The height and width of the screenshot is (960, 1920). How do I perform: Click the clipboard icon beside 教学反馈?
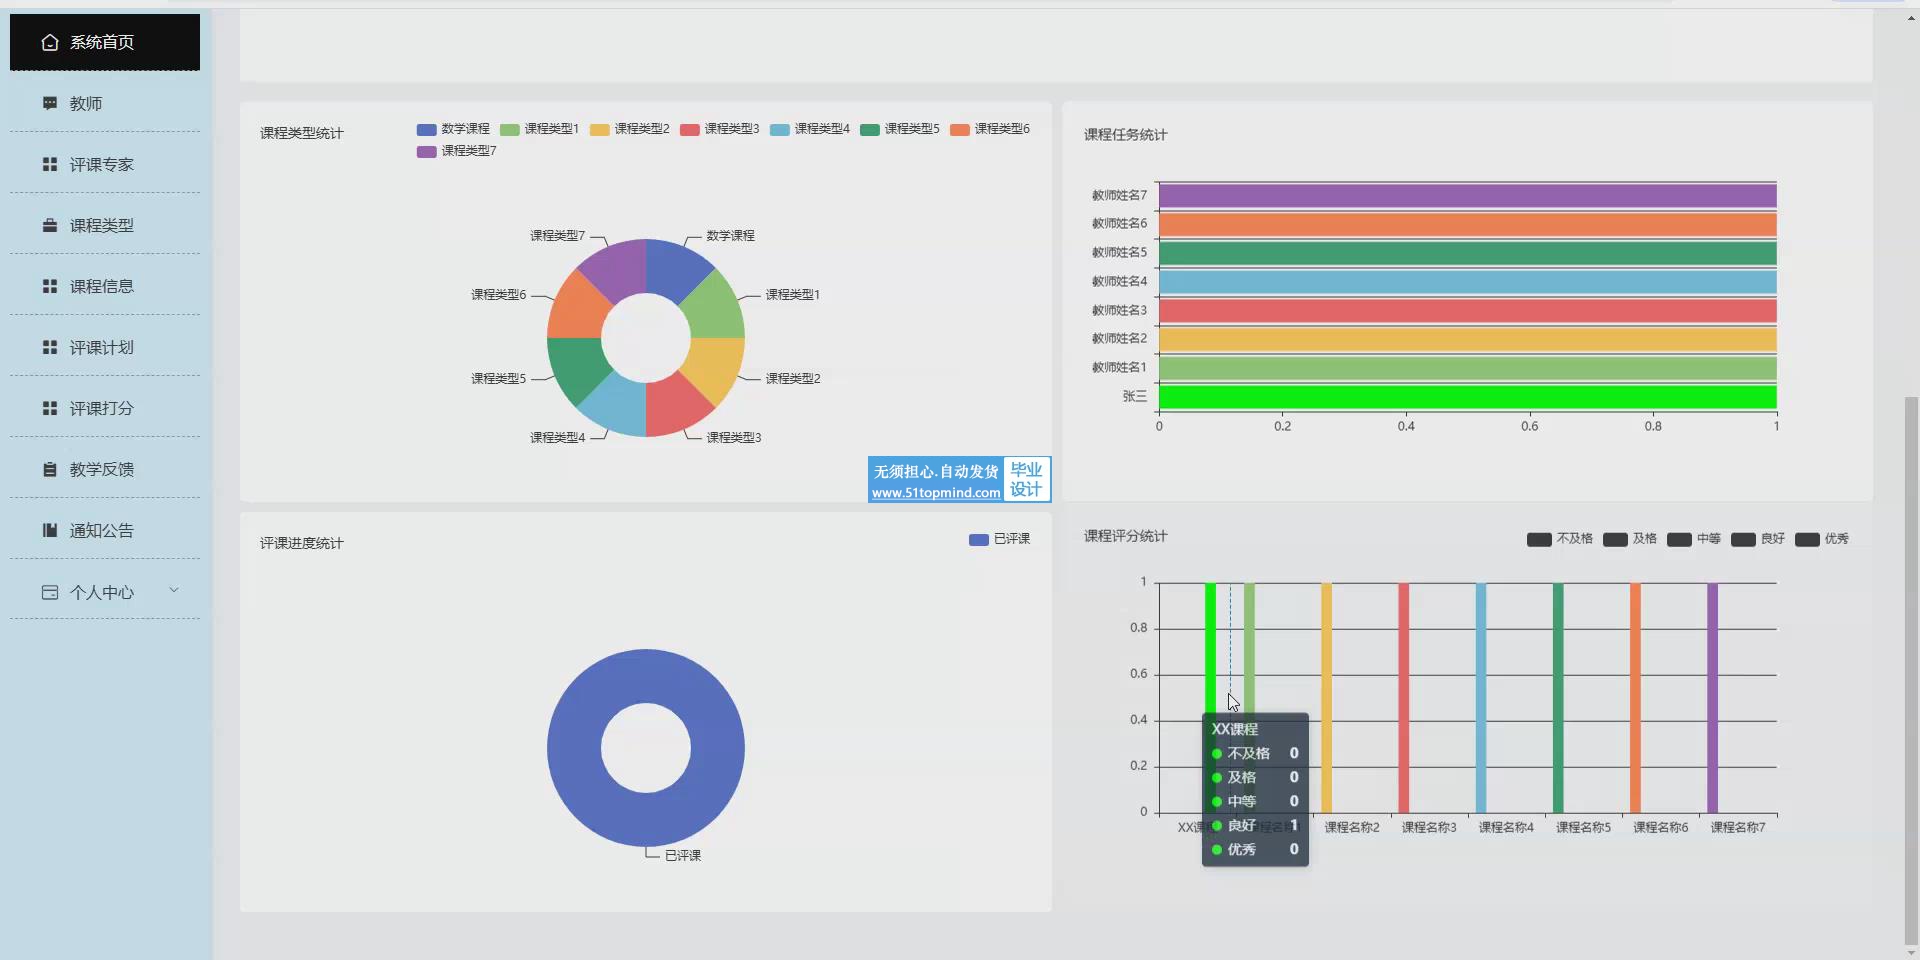click(50, 469)
